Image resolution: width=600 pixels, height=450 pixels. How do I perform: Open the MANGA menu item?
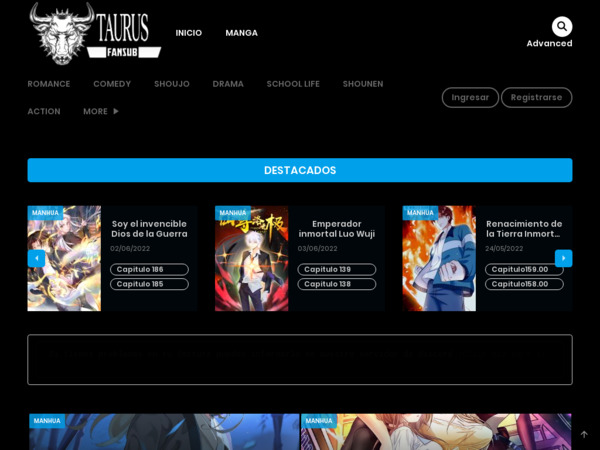tap(241, 33)
